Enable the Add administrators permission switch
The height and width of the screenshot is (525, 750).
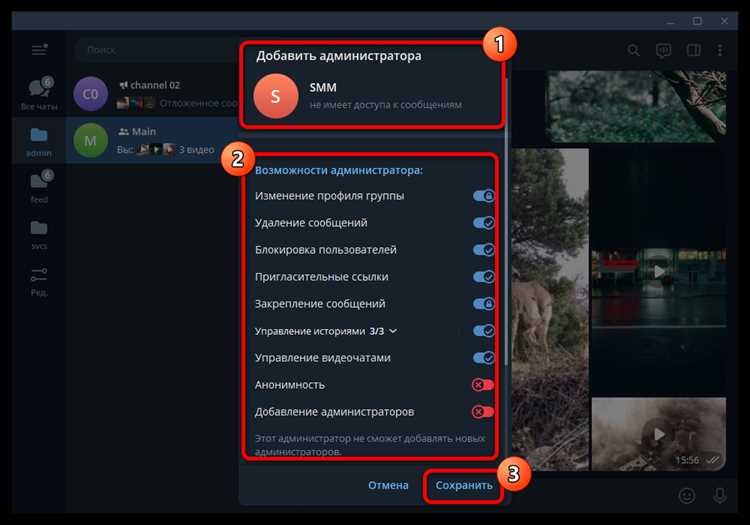(x=483, y=412)
